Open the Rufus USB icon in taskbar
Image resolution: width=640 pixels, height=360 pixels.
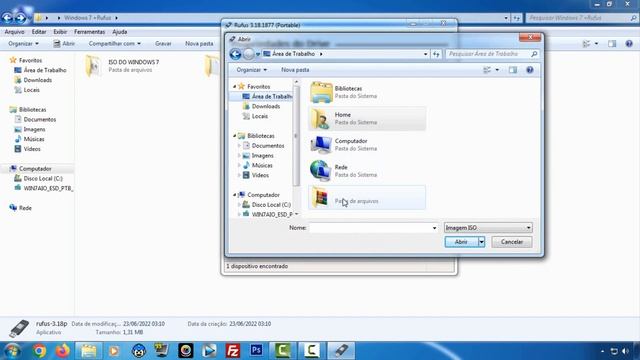(341, 351)
